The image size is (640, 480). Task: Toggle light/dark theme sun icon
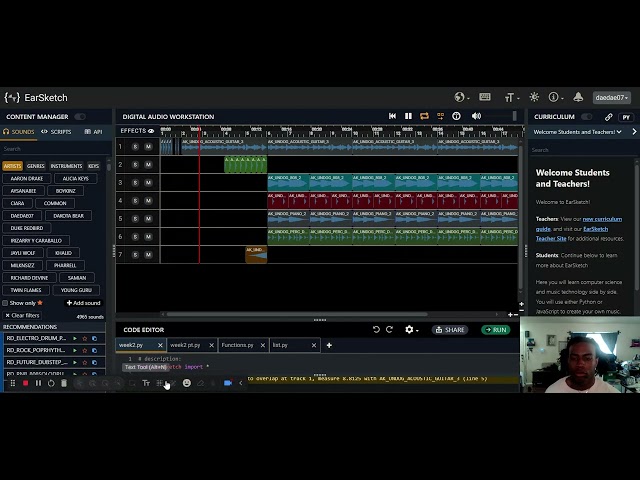534,97
